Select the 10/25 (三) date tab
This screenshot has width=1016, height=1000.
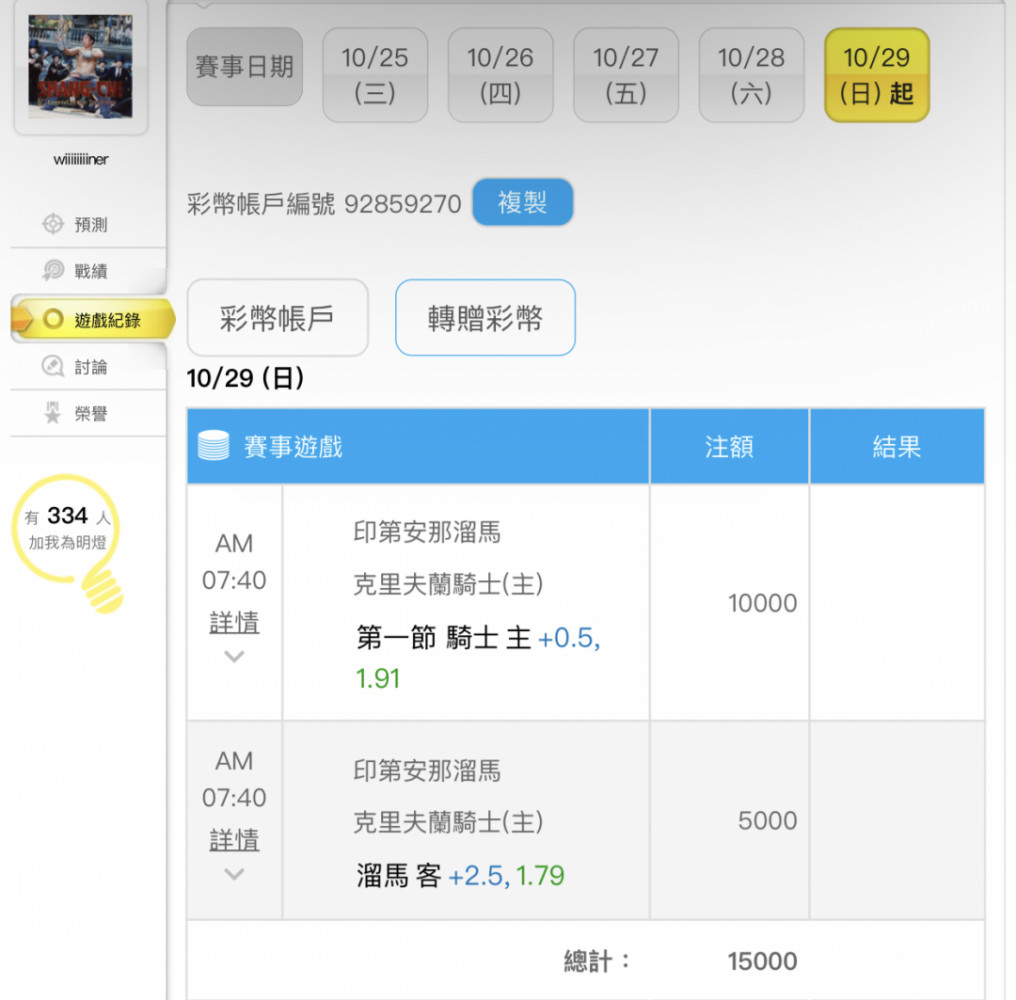(x=375, y=75)
